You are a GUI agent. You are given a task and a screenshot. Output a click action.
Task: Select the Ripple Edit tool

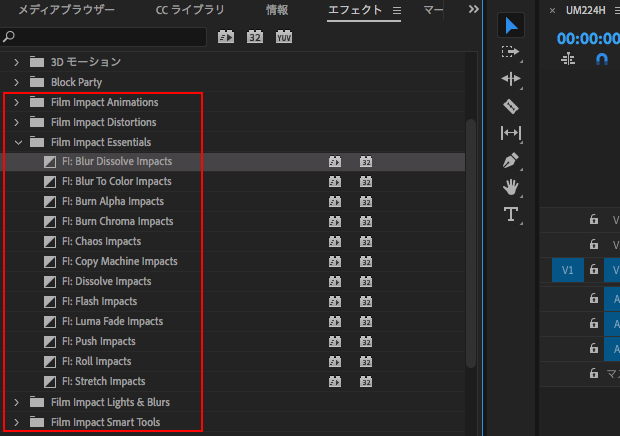510,79
